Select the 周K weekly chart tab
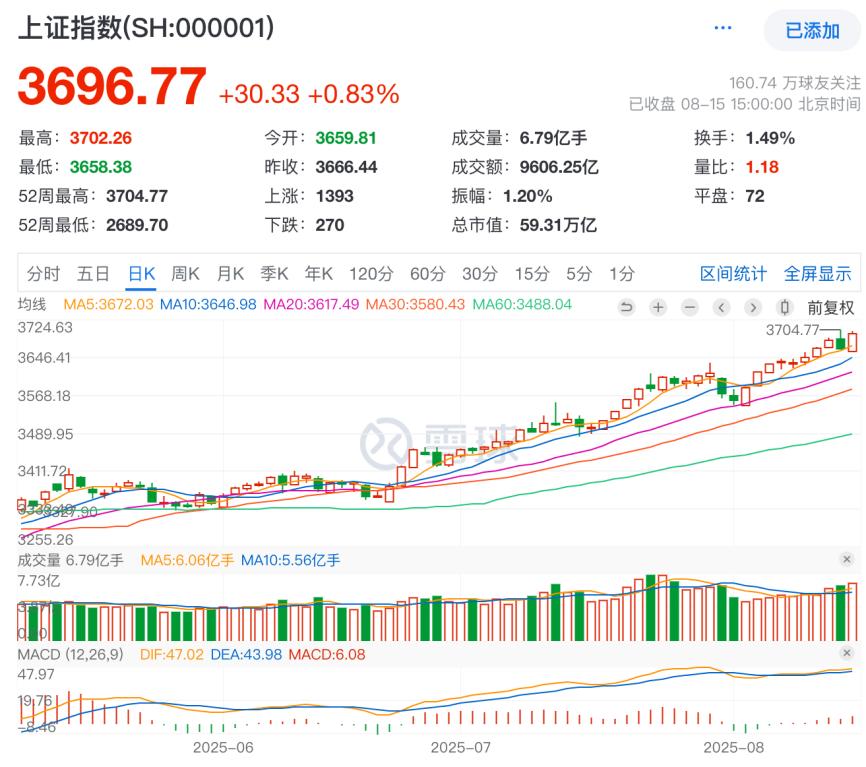 point(186,273)
